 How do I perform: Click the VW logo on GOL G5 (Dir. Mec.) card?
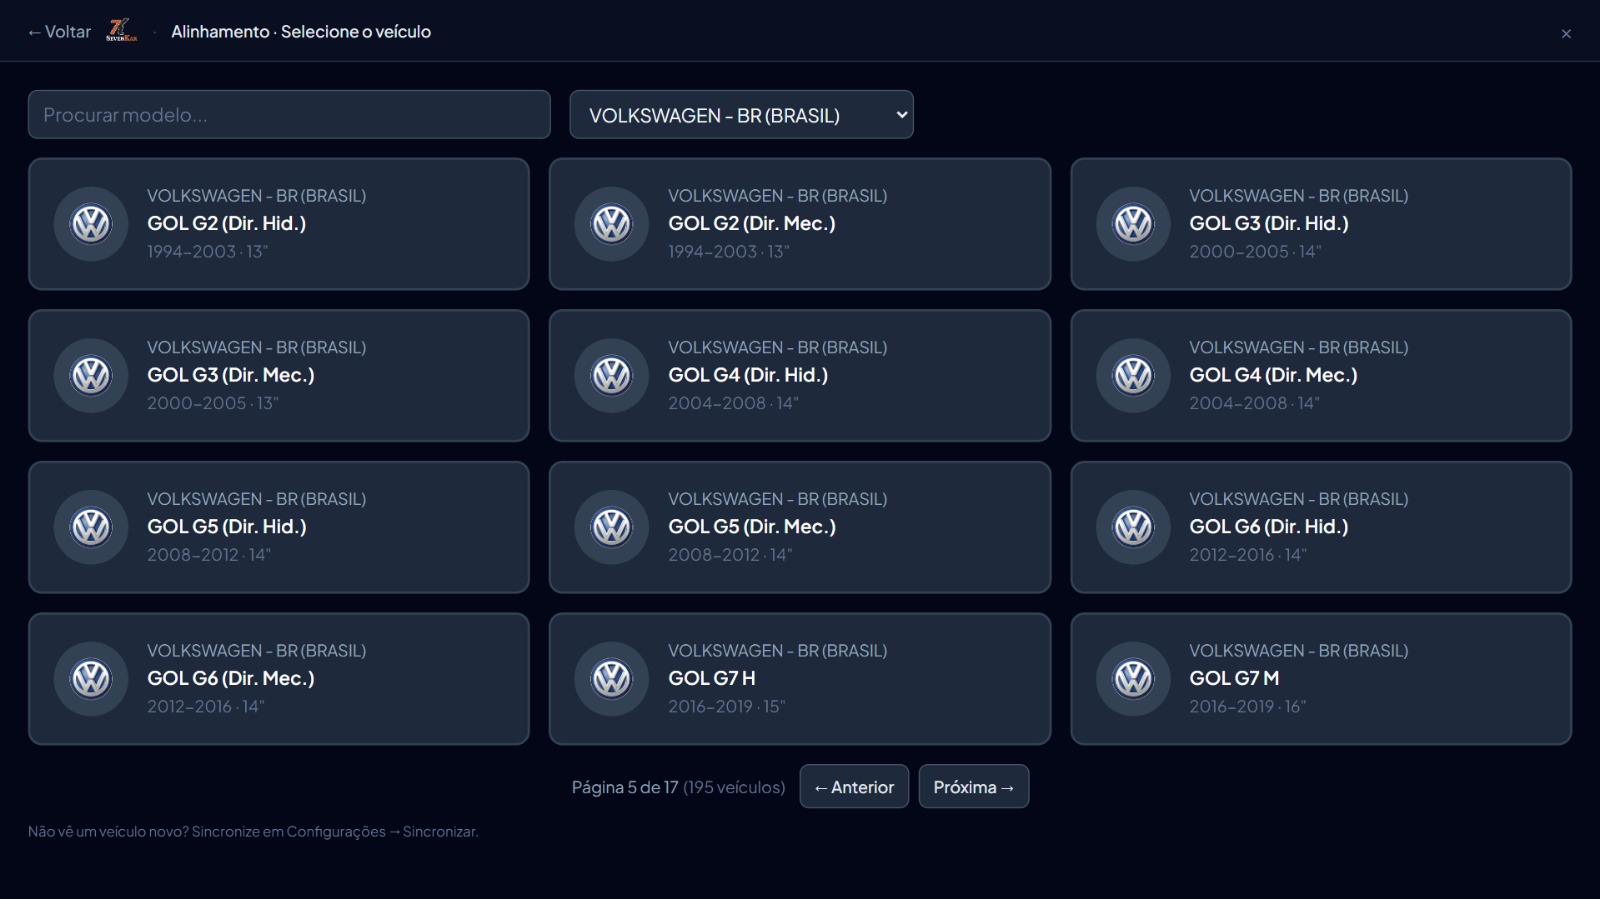tap(612, 527)
